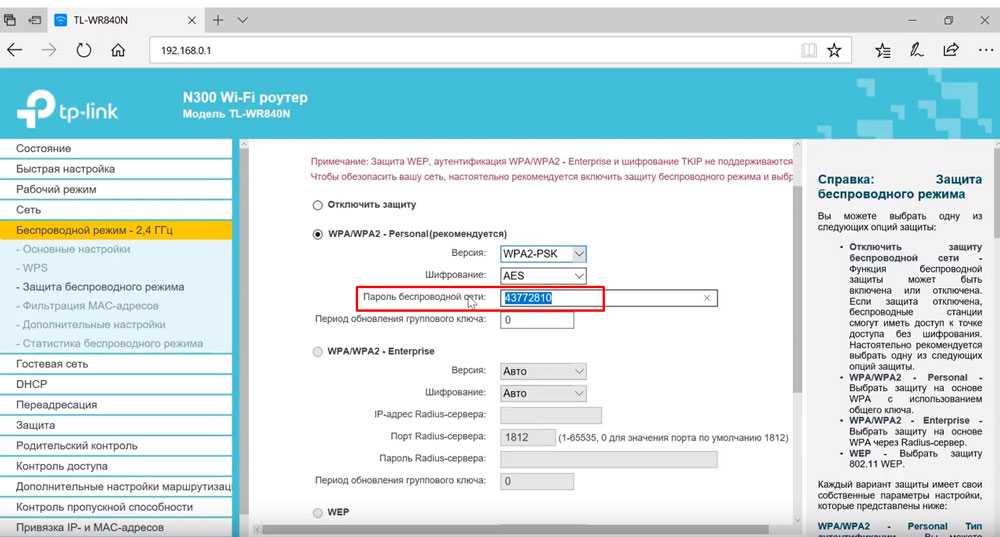This screenshot has height=537, width=1000.
Task: Open new browser tab plus icon
Action: pyautogui.click(x=217, y=20)
